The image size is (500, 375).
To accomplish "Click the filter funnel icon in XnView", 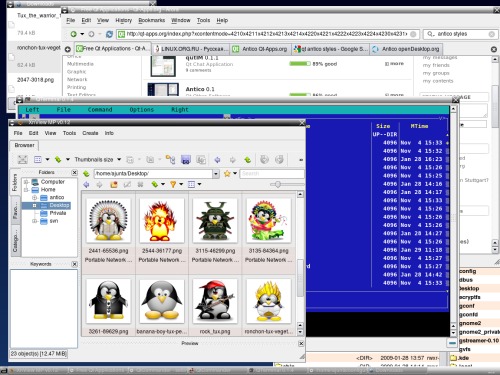I will pyautogui.click(x=173, y=184).
